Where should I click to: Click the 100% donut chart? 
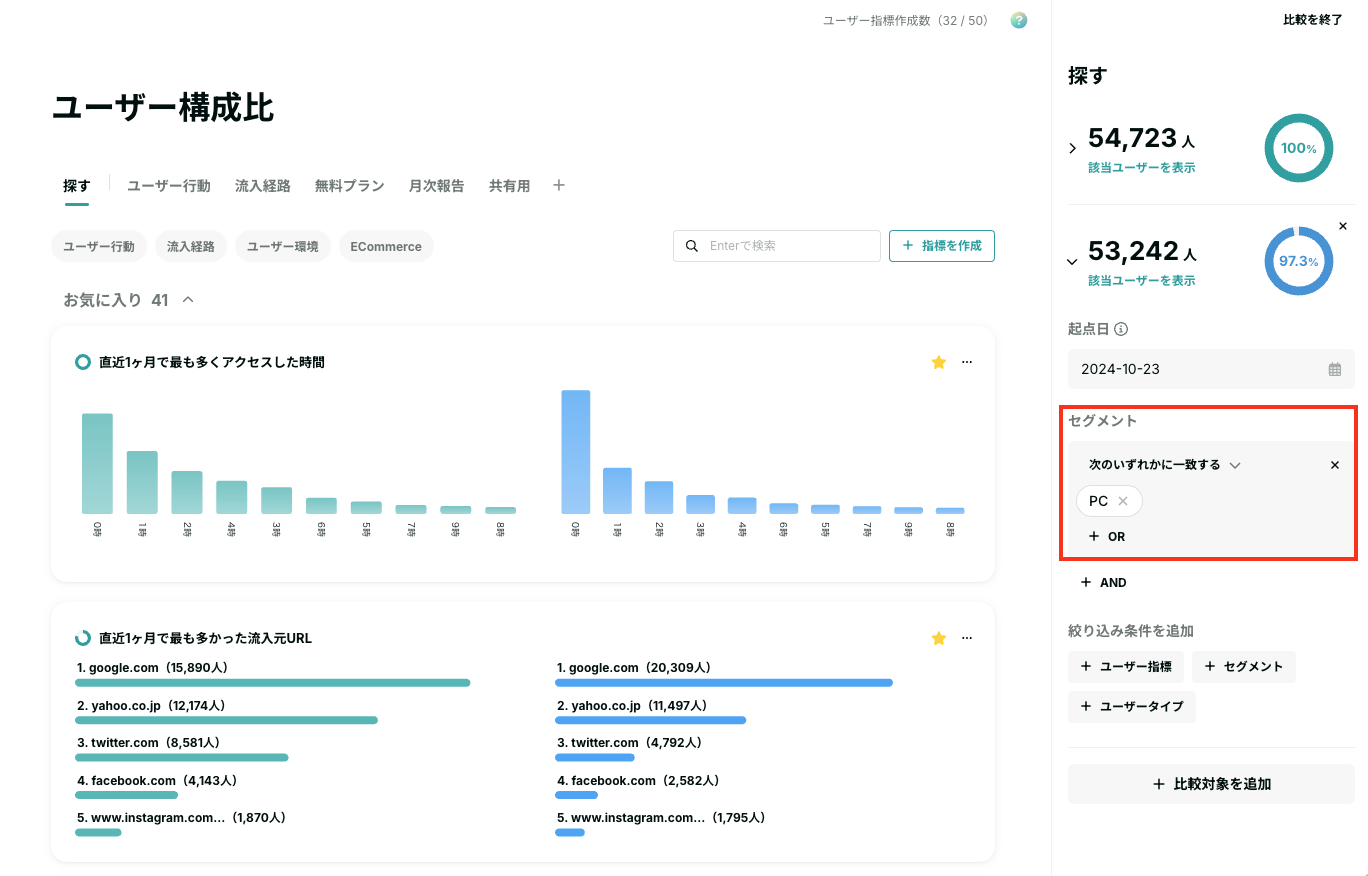point(1298,148)
